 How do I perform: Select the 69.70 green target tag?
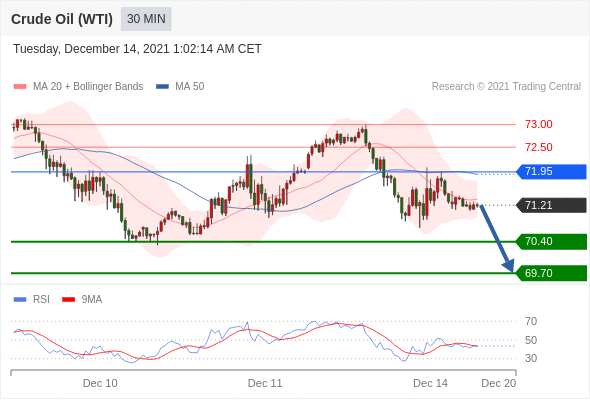coord(551,273)
